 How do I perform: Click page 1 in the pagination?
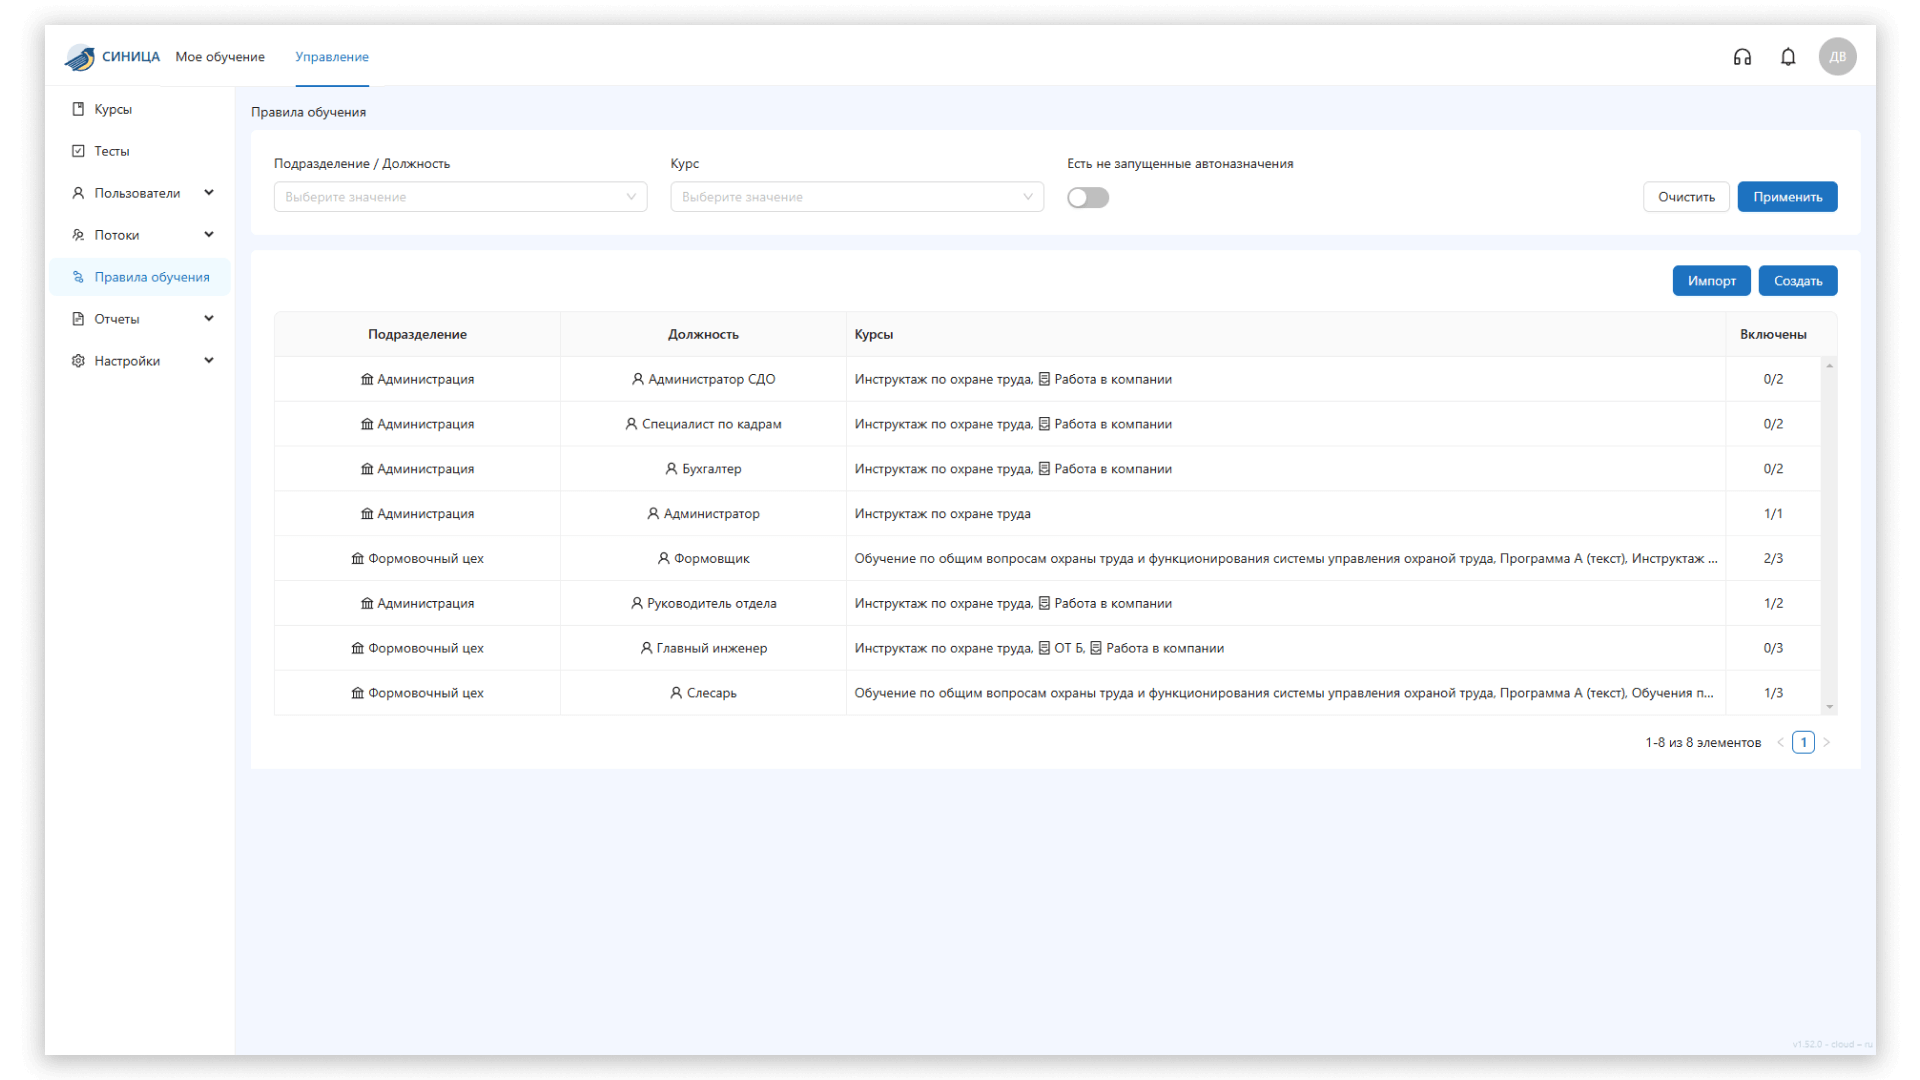[x=1803, y=742]
